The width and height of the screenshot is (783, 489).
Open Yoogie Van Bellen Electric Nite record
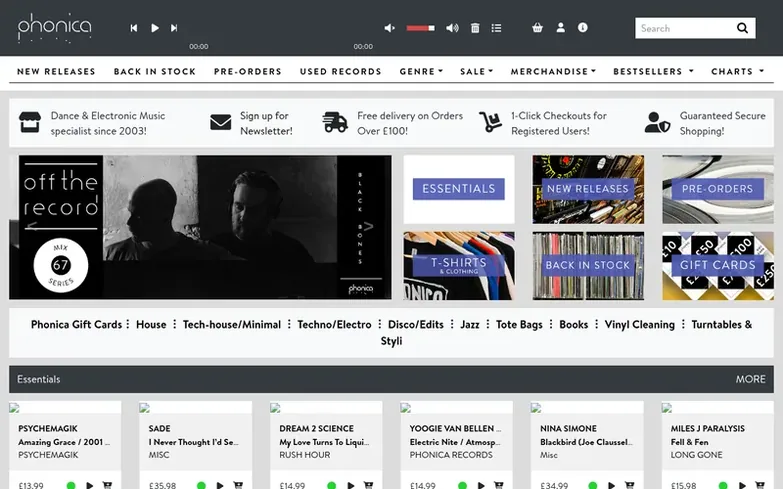coord(455,442)
